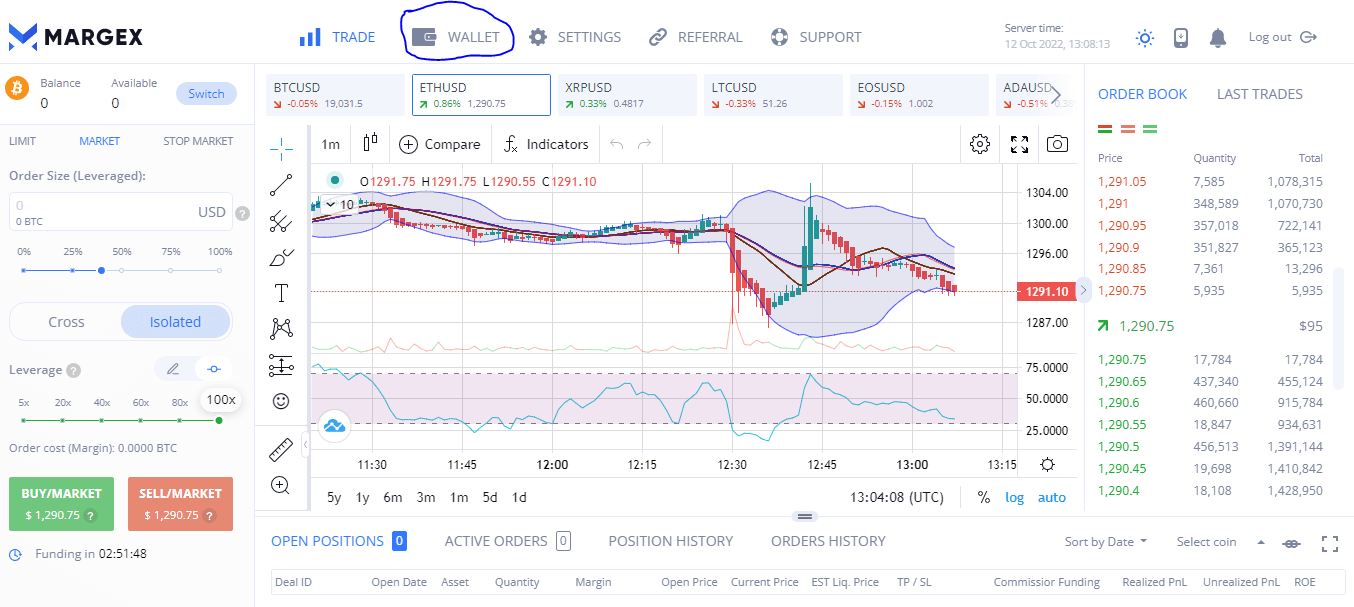Open the 1m timeframe interval dropdown

(330, 144)
